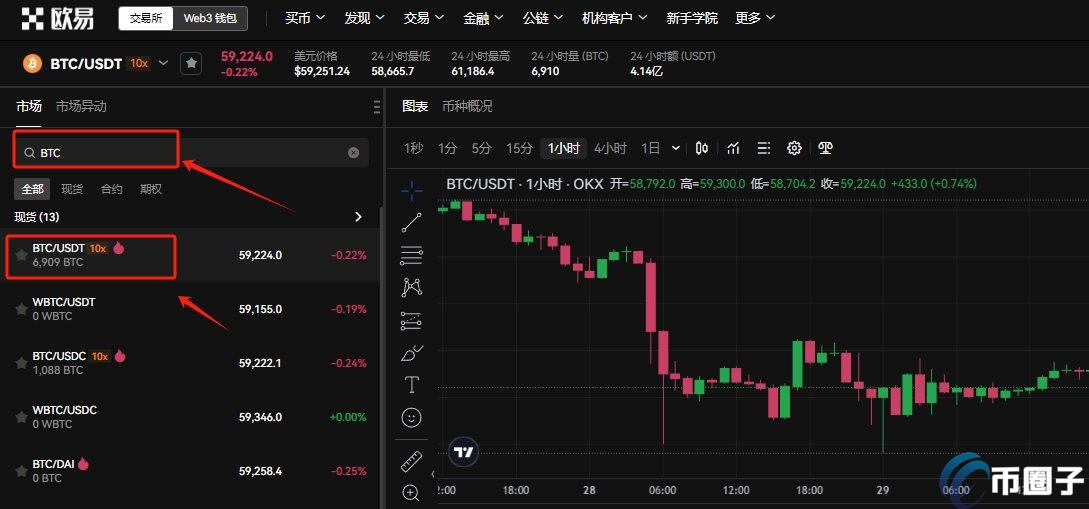Click the TradingView logo on chart
The width and height of the screenshot is (1089, 509).
point(464,452)
